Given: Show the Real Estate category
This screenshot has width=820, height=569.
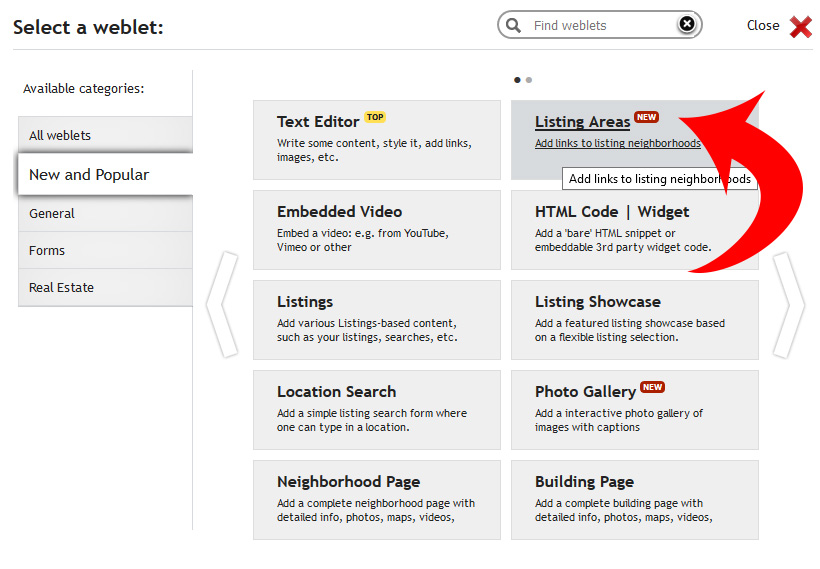Looking at the screenshot, I should pyautogui.click(x=106, y=288).
